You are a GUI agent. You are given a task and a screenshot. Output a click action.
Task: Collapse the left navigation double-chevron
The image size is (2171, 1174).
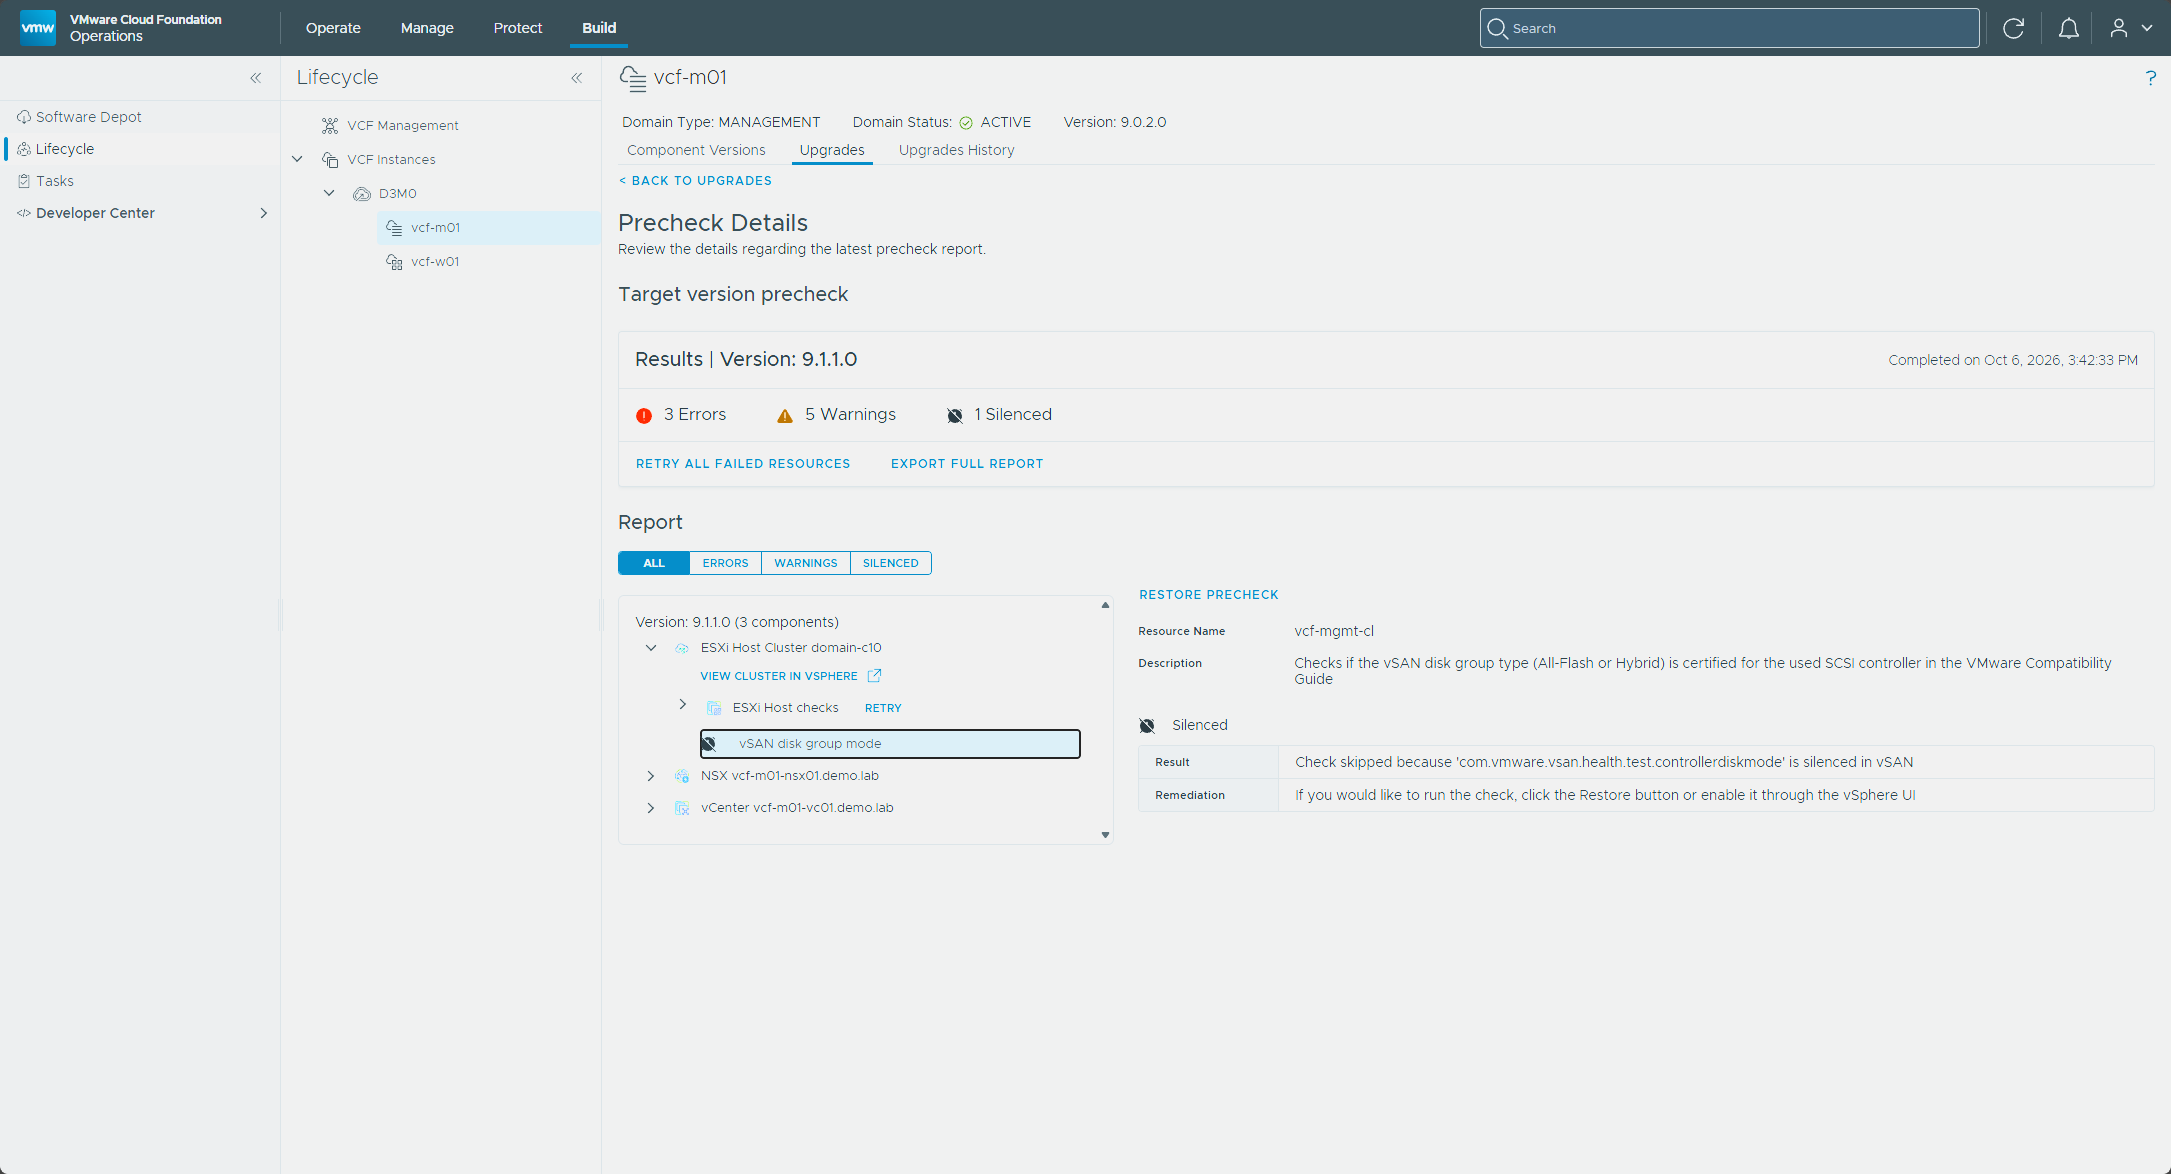256,78
